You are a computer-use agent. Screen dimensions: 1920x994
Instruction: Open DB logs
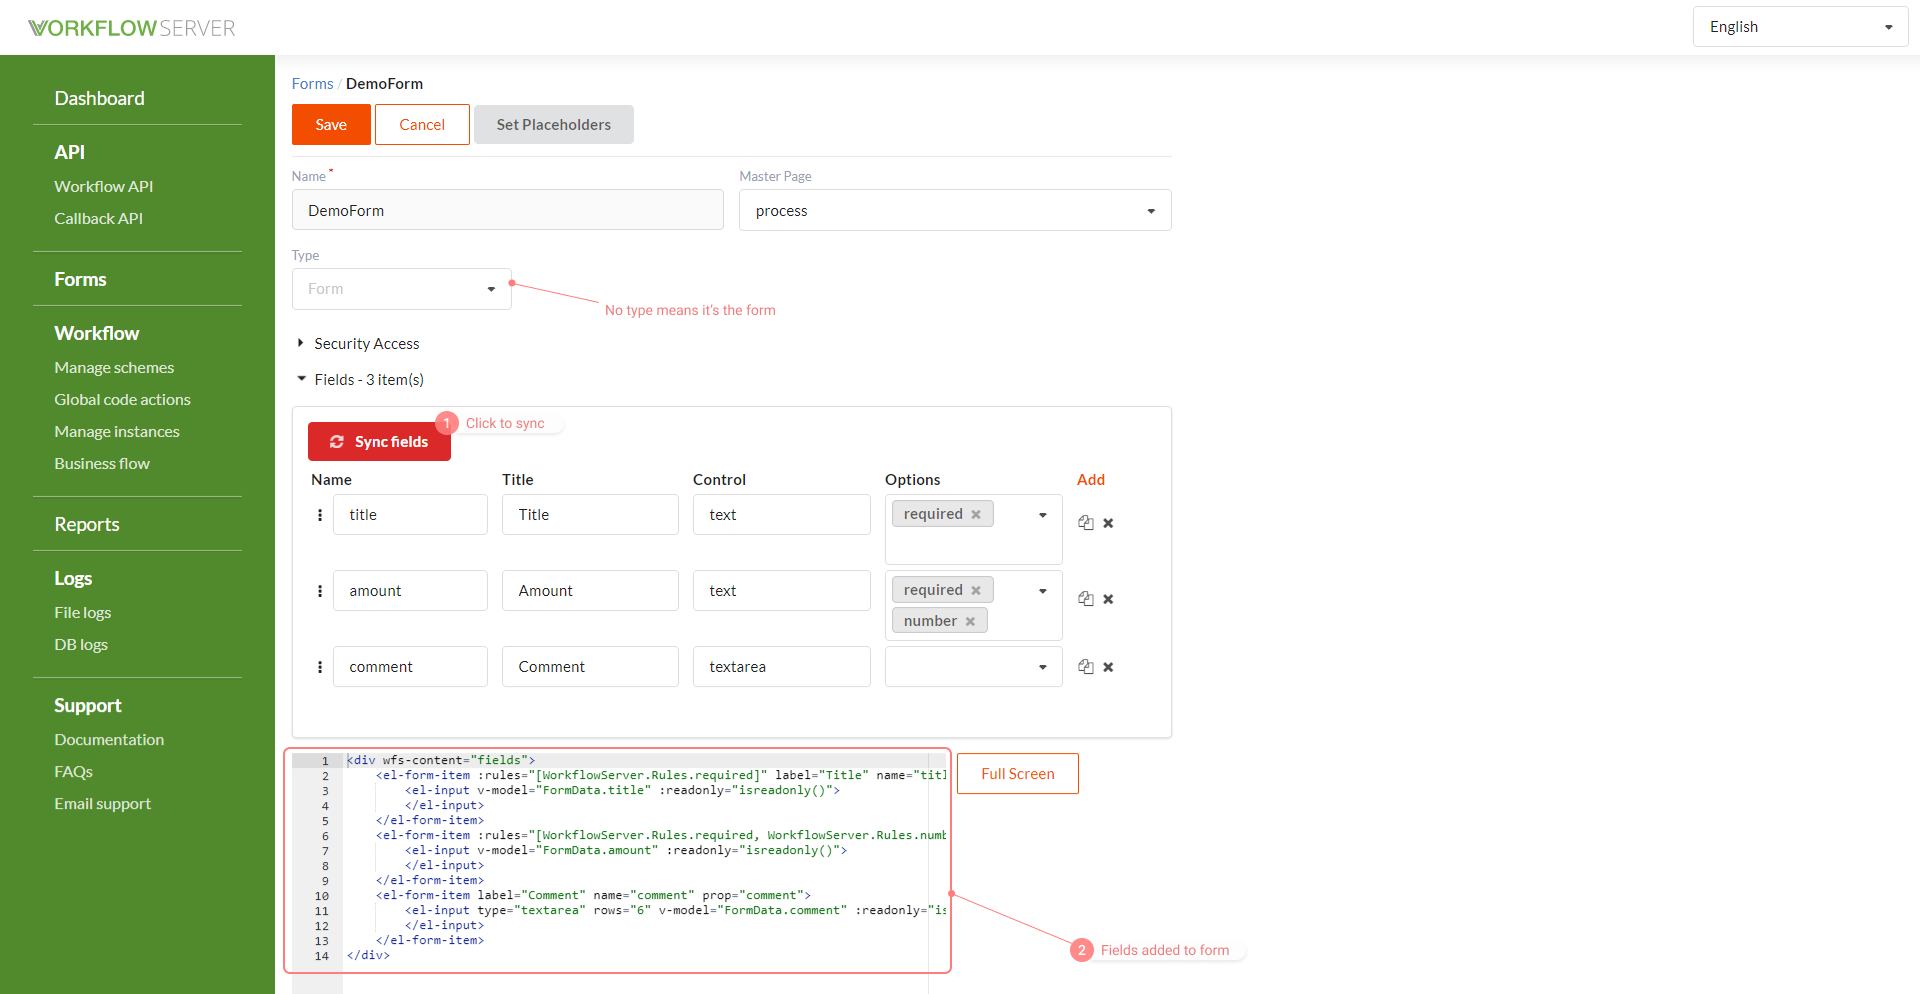(x=81, y=644)
